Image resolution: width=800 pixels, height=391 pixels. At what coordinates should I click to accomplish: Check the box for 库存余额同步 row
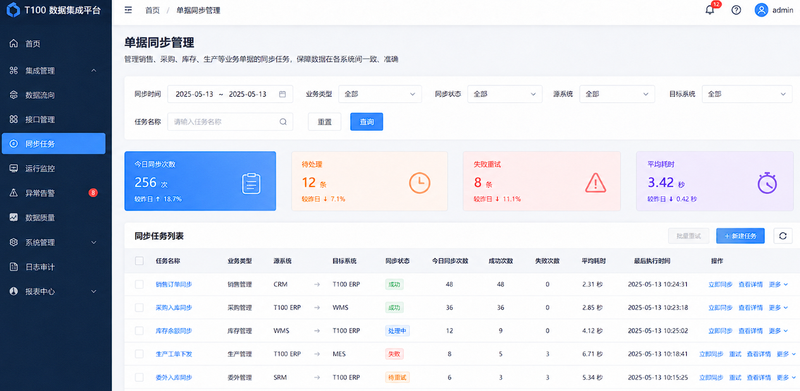click(x=139, y=331)
